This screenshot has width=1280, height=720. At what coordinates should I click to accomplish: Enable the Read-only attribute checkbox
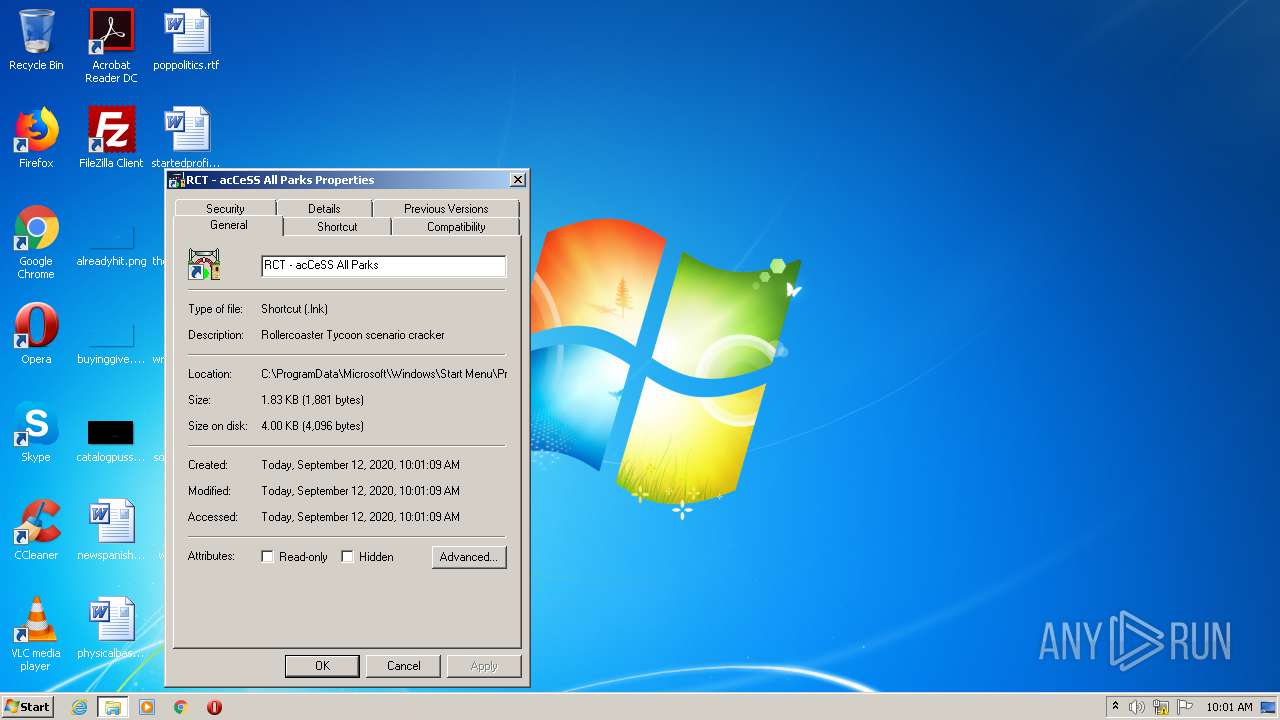(267, 557)
